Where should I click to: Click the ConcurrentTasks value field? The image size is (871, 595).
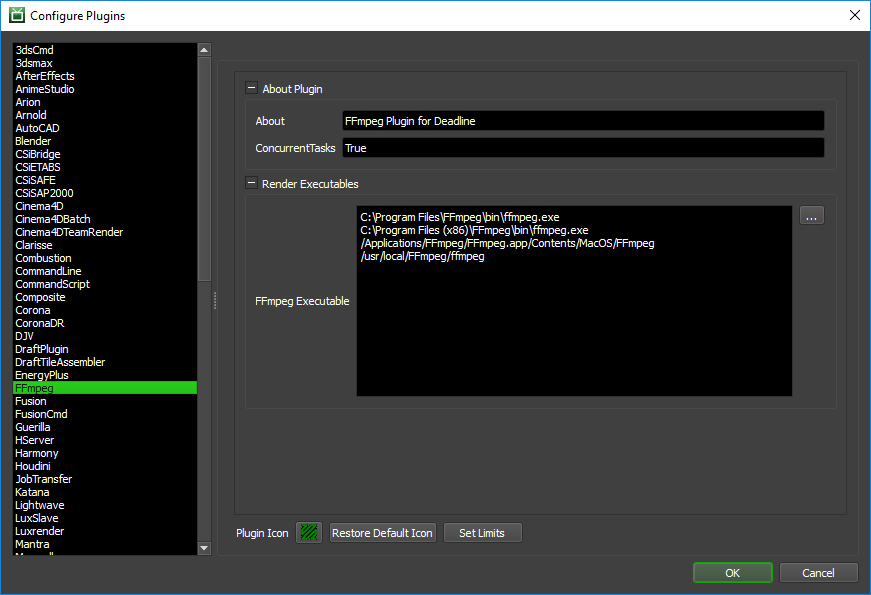(x=582, y=148)
